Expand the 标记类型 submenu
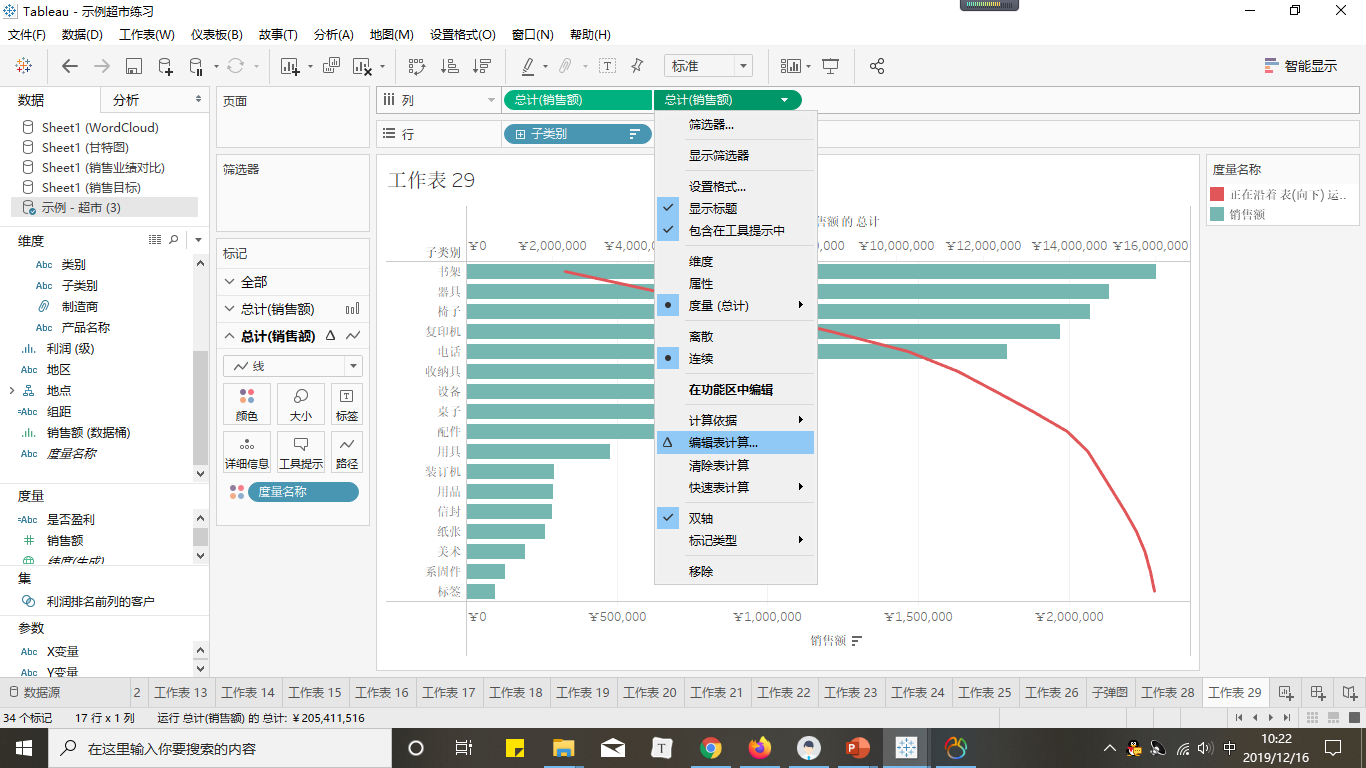The image size is (1366, 768). click(x=736, y=540)
